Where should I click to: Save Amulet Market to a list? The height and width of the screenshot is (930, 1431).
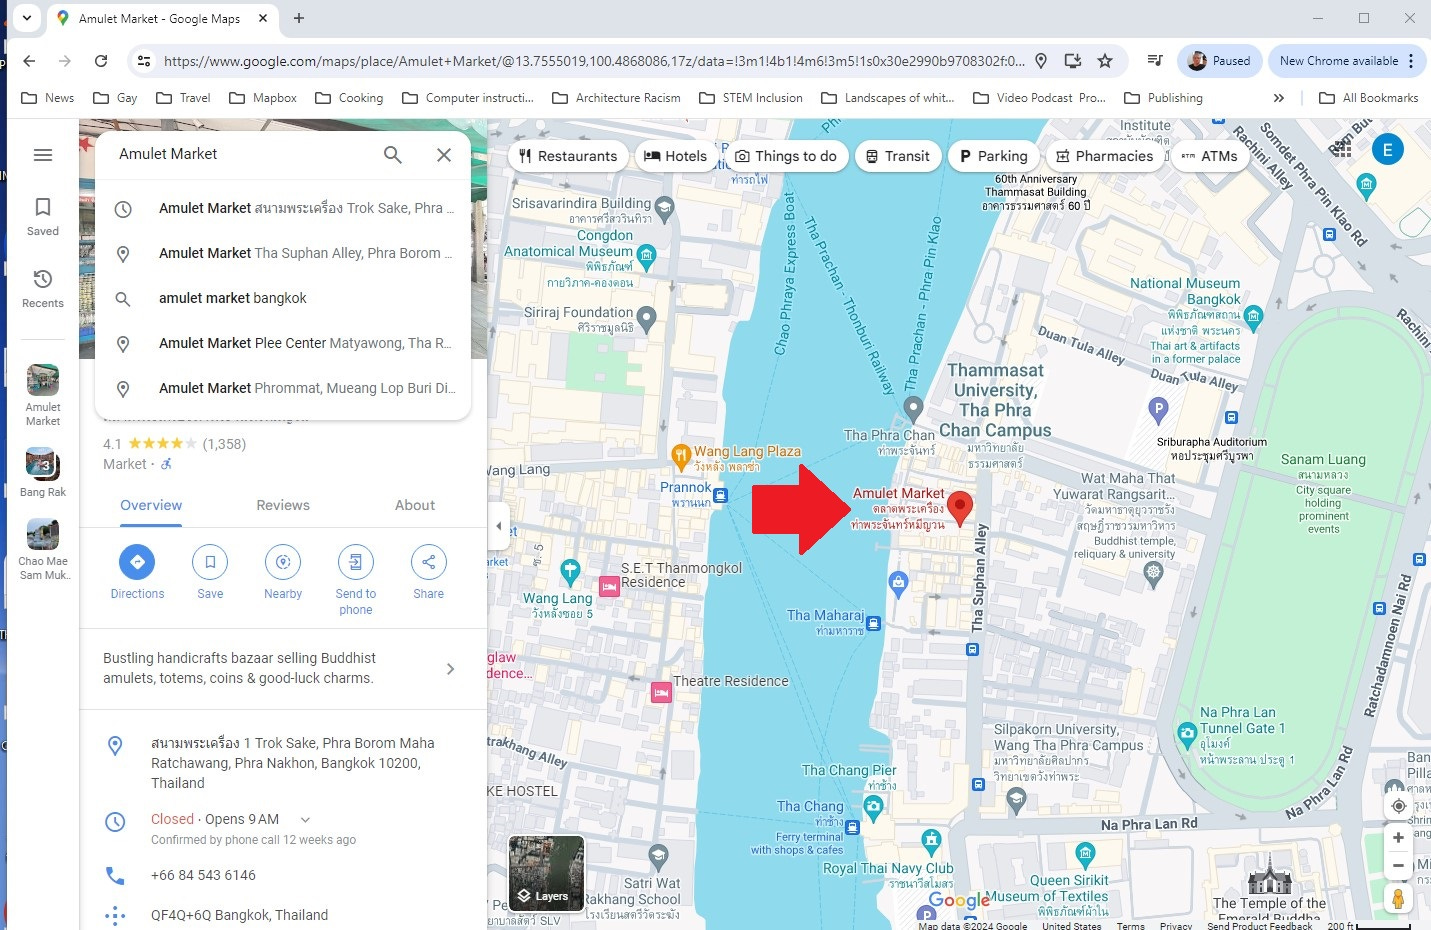click(210, 572)
